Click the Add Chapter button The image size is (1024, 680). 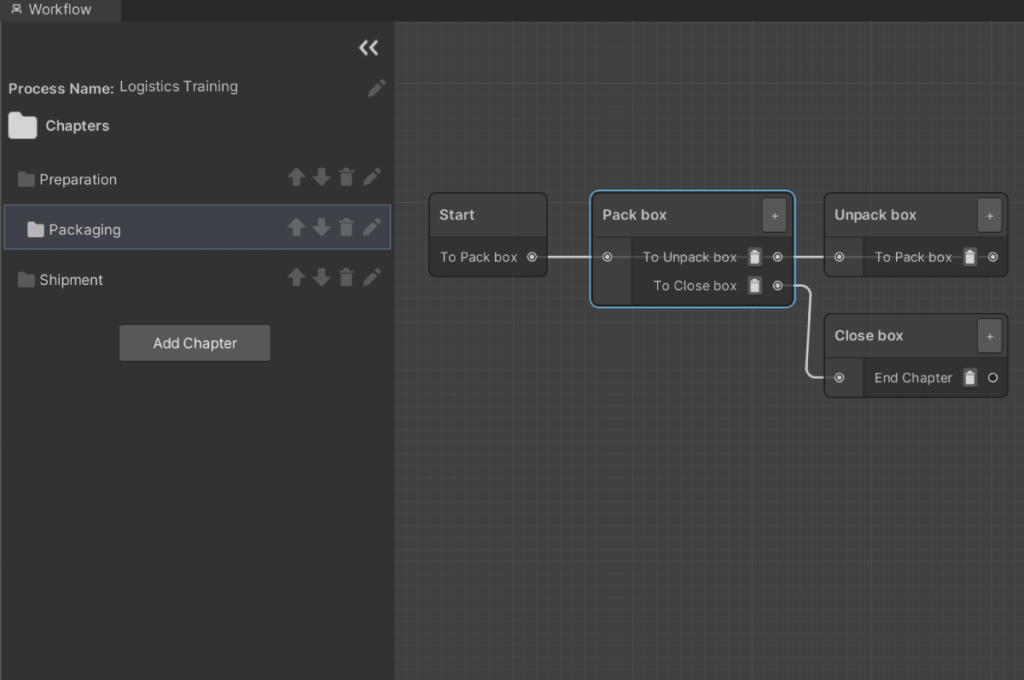pos(195,343)
